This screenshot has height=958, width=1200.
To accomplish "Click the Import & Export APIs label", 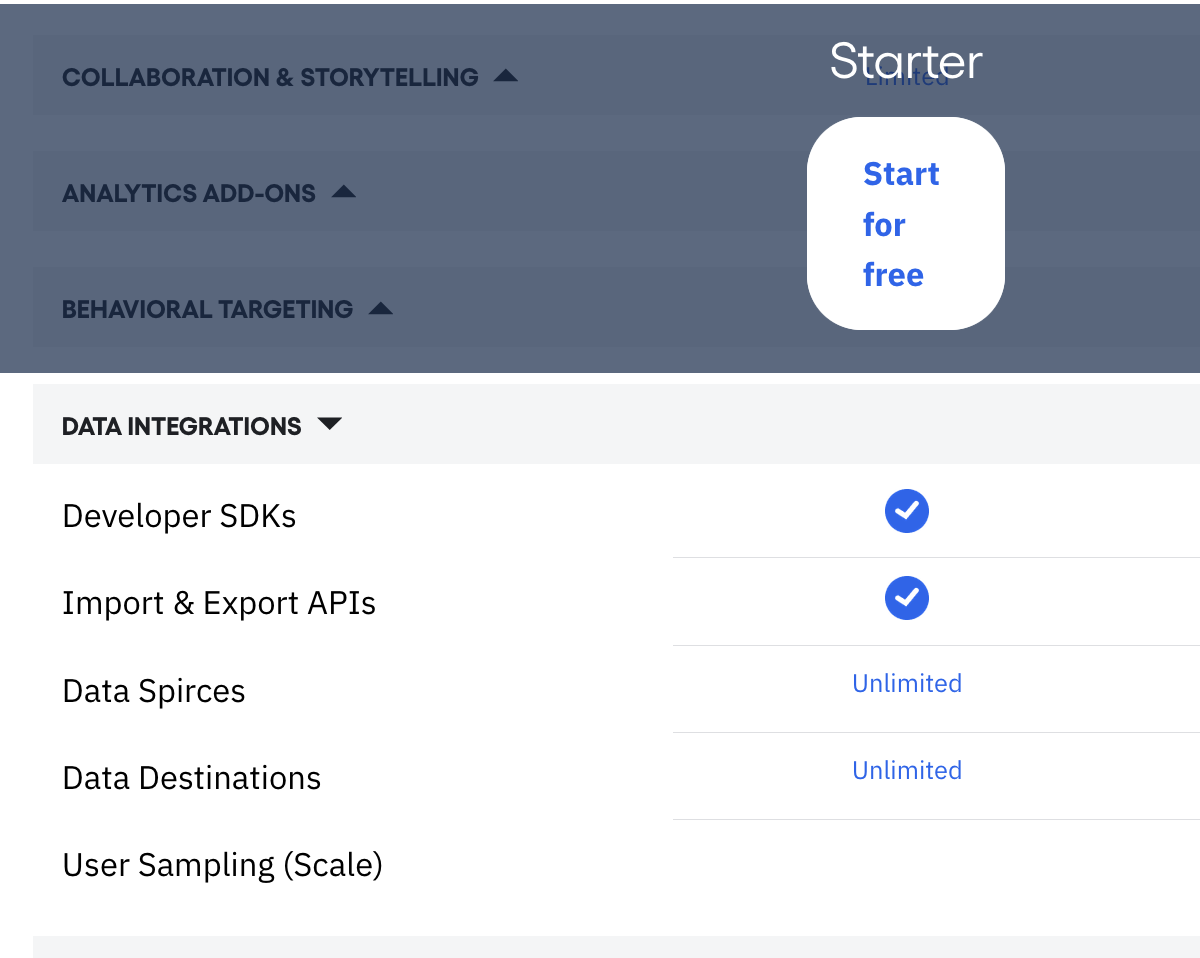I will pyautogui.click(x=219, y=604).
